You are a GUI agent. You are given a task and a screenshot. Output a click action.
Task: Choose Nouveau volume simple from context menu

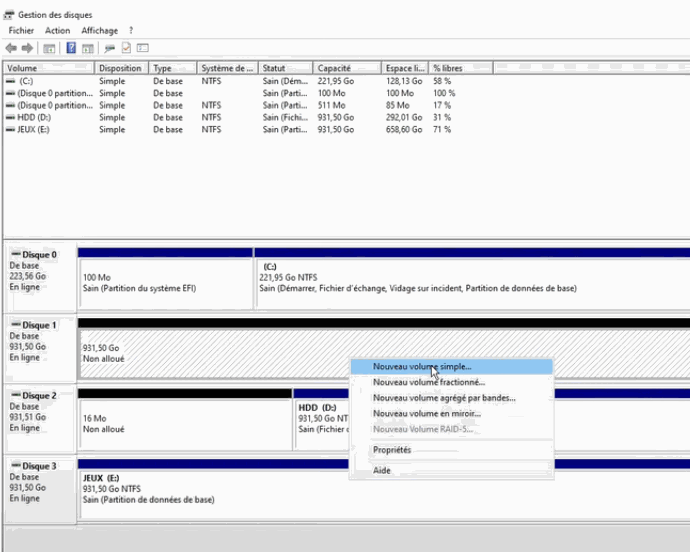click(421, 367)
